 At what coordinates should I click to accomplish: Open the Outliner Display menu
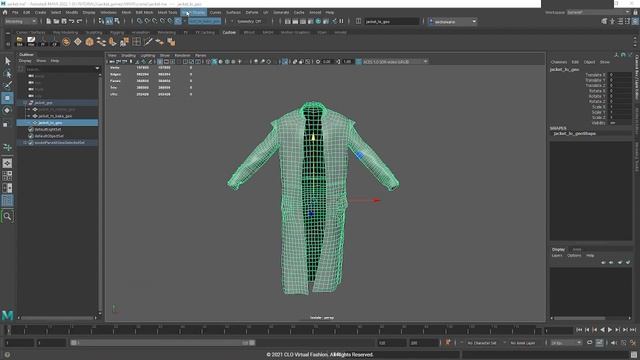[25, 61]
